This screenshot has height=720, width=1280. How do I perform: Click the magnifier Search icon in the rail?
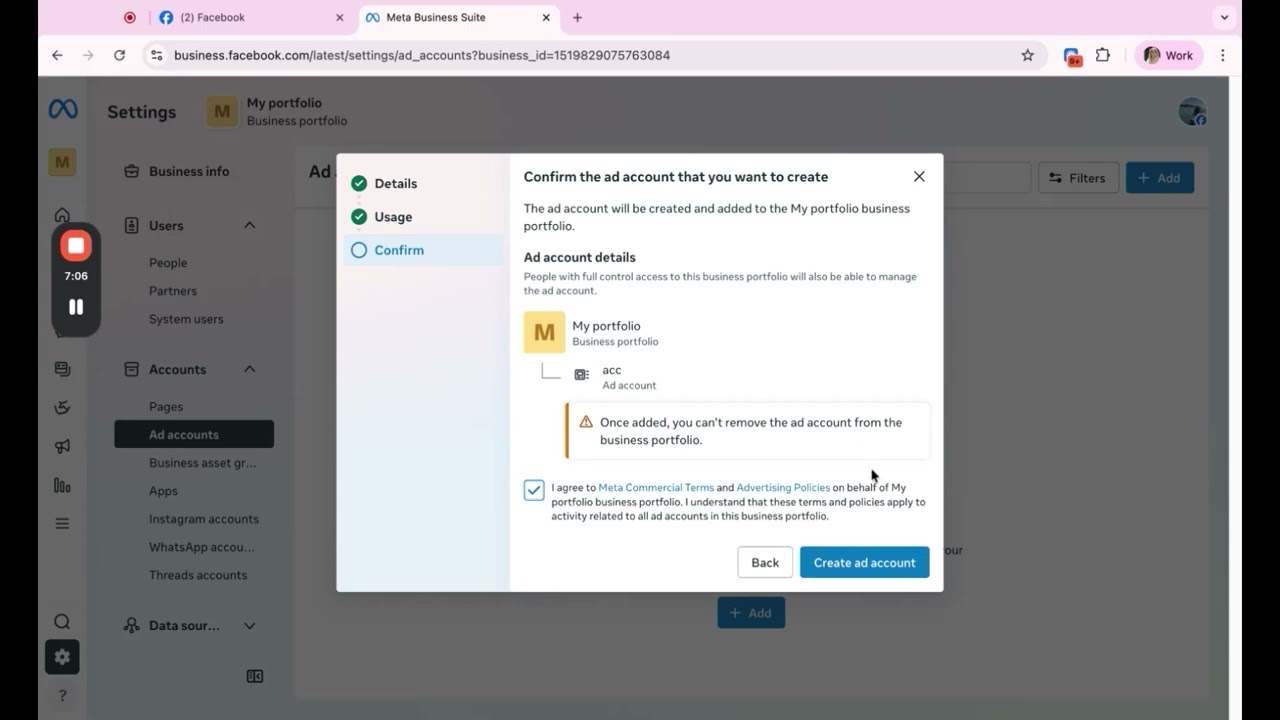[62, 622]
